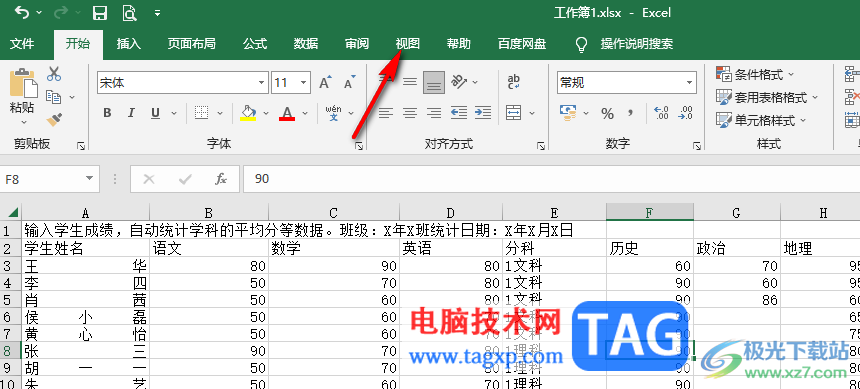Click the formula bar showing 90
The height and width of the screenshot is (389, 860).
tap(551, 179)
